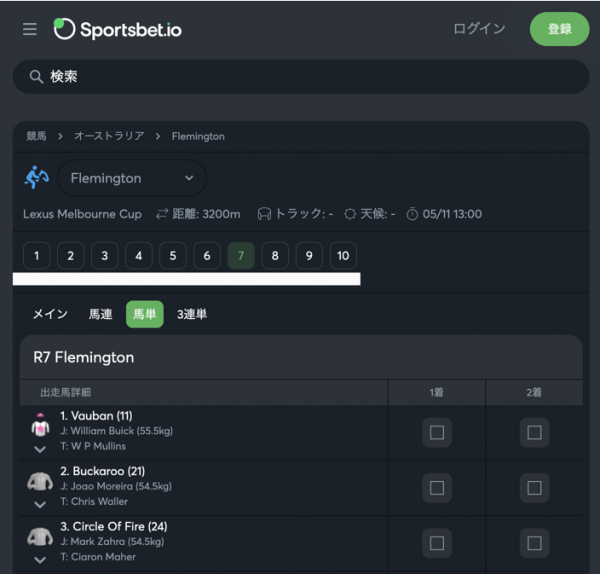Switch to the 3連単 tab
Image resolution: width=600 pixels, height=574 pixels.
(192, 314)
